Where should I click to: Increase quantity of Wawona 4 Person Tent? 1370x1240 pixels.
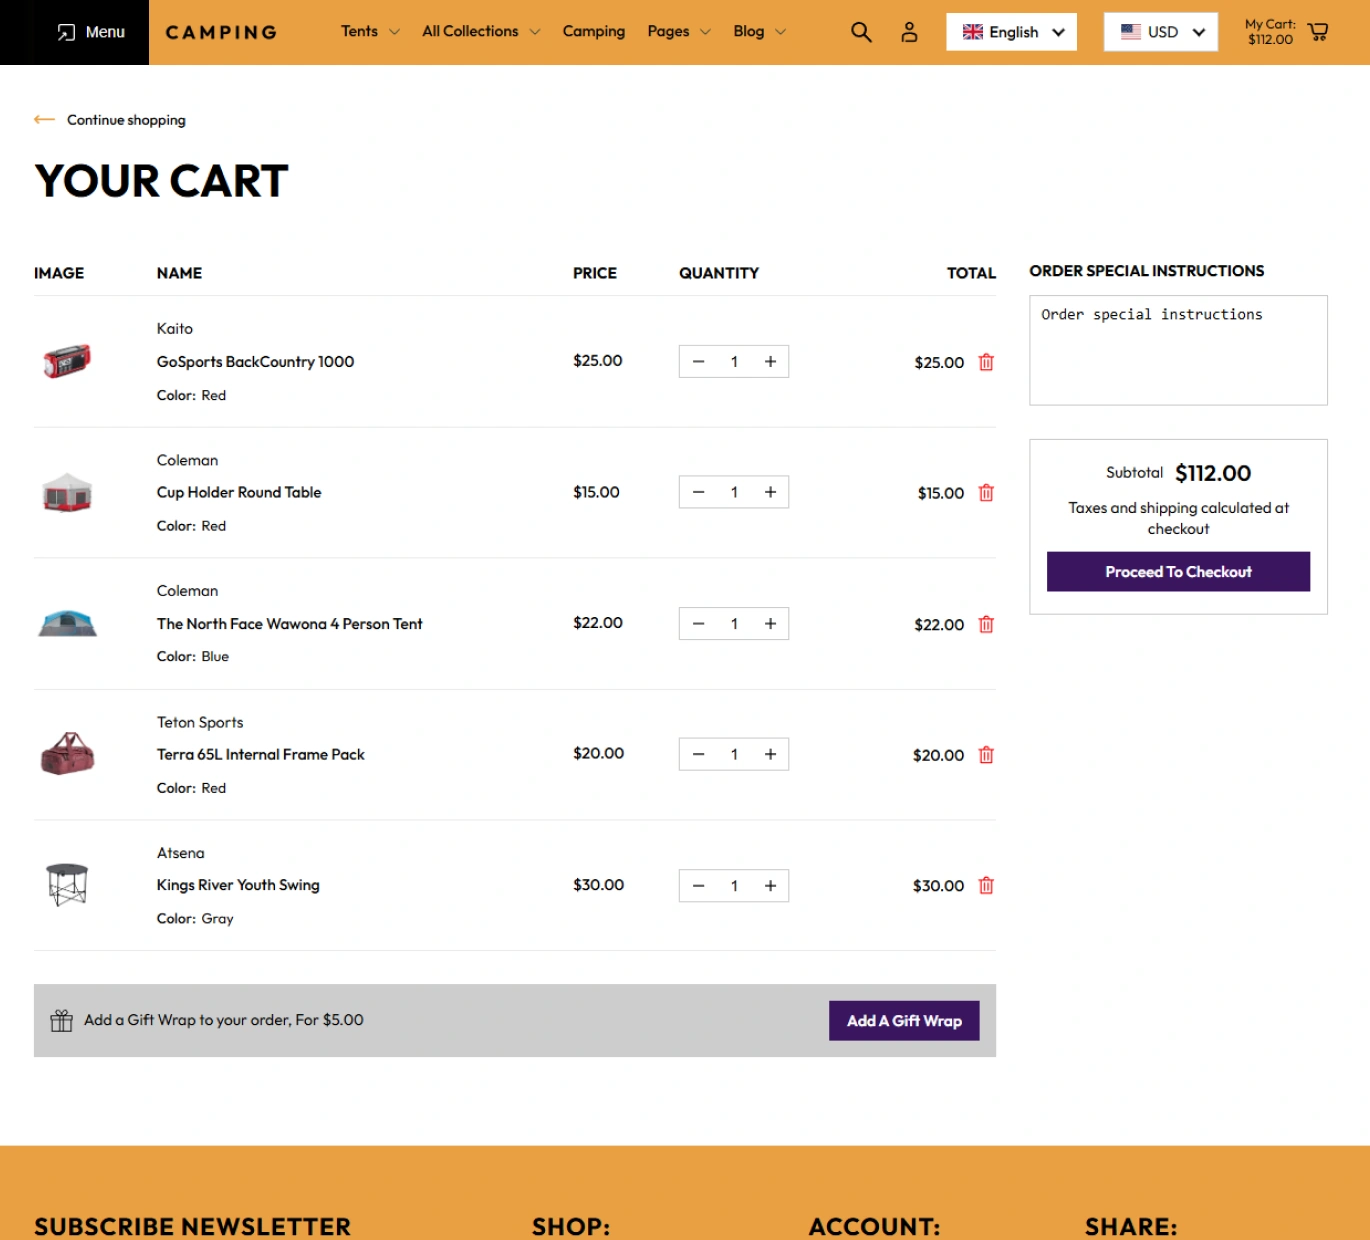tap(770, 624)
